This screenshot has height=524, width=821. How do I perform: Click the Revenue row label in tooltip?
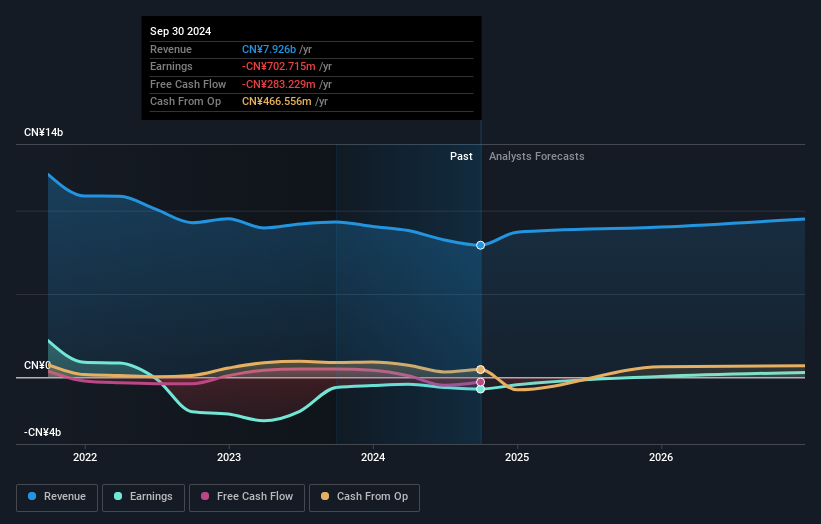(x=171, y=49)
